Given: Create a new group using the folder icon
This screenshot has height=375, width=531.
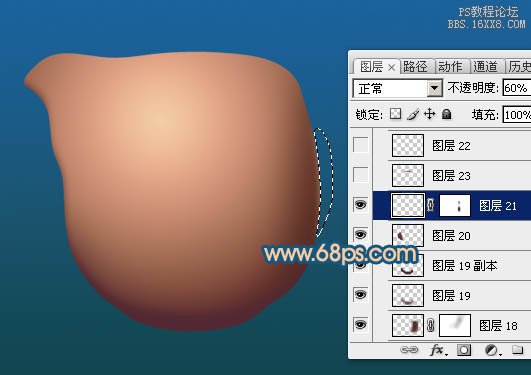Looking at the screenshot, I should pyautogui.click(x=517, y=349).
